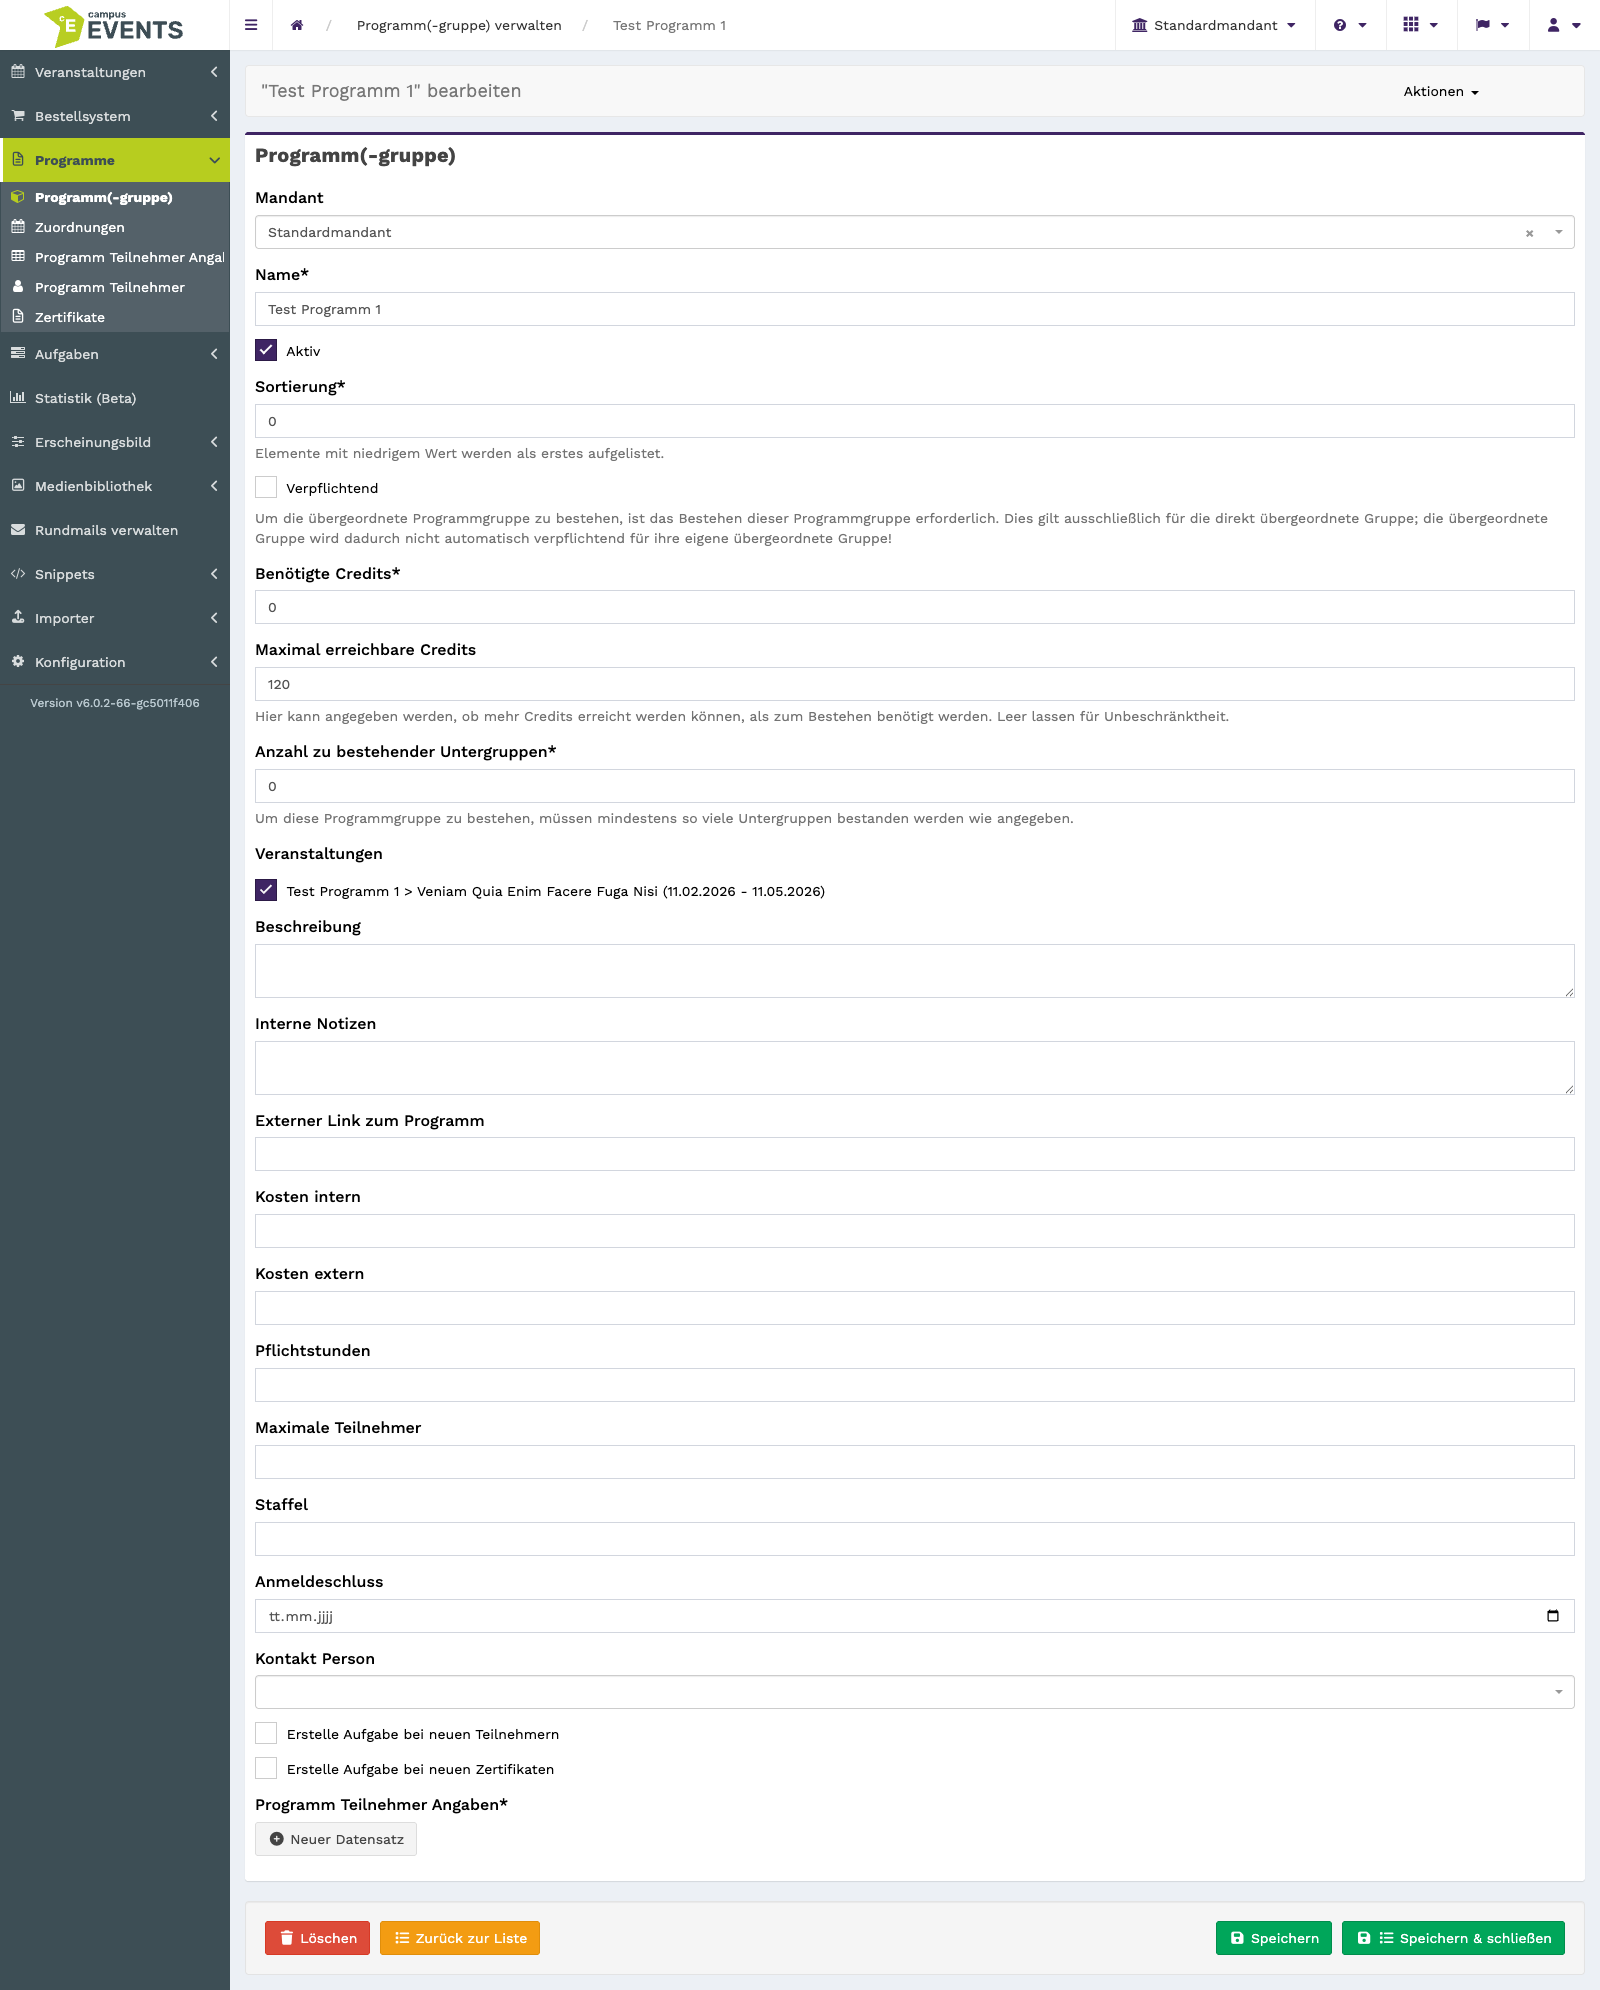Check Erstelle Aufgabe bei neuen Zertifikaten
1600x1990 pixels.
pos(266,1768)
